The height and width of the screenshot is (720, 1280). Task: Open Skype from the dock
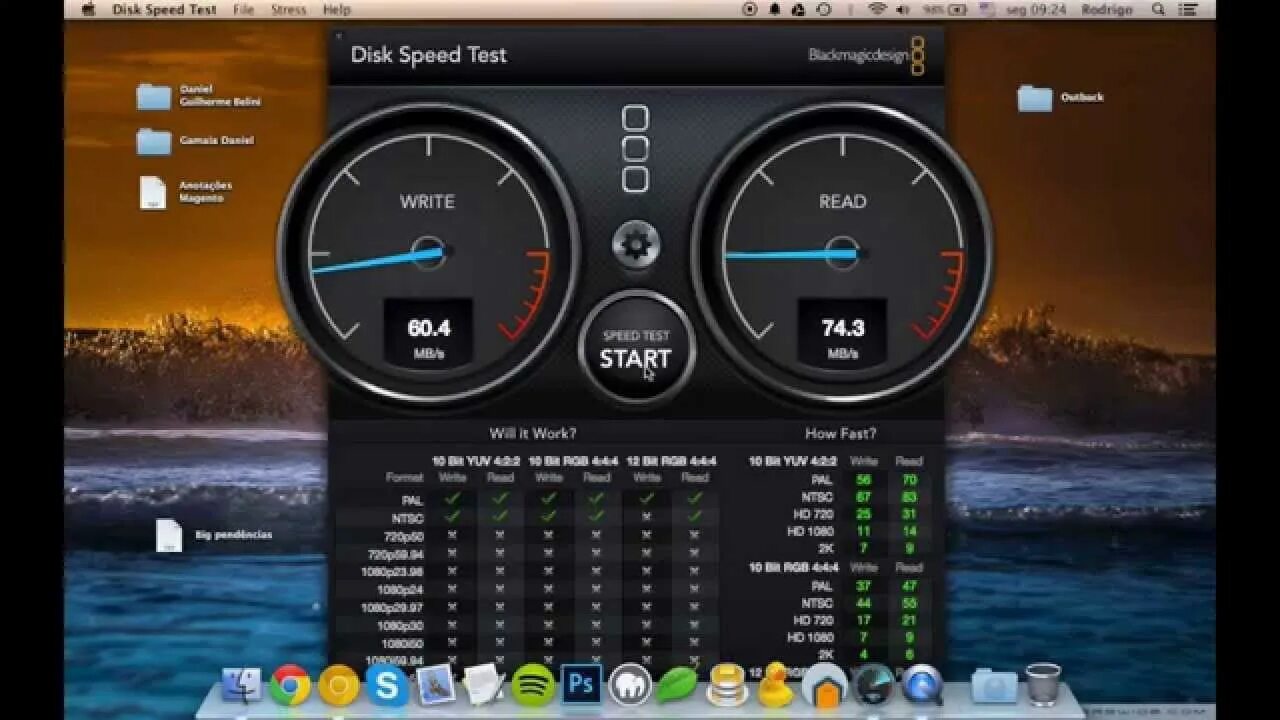tap(387, 685)
